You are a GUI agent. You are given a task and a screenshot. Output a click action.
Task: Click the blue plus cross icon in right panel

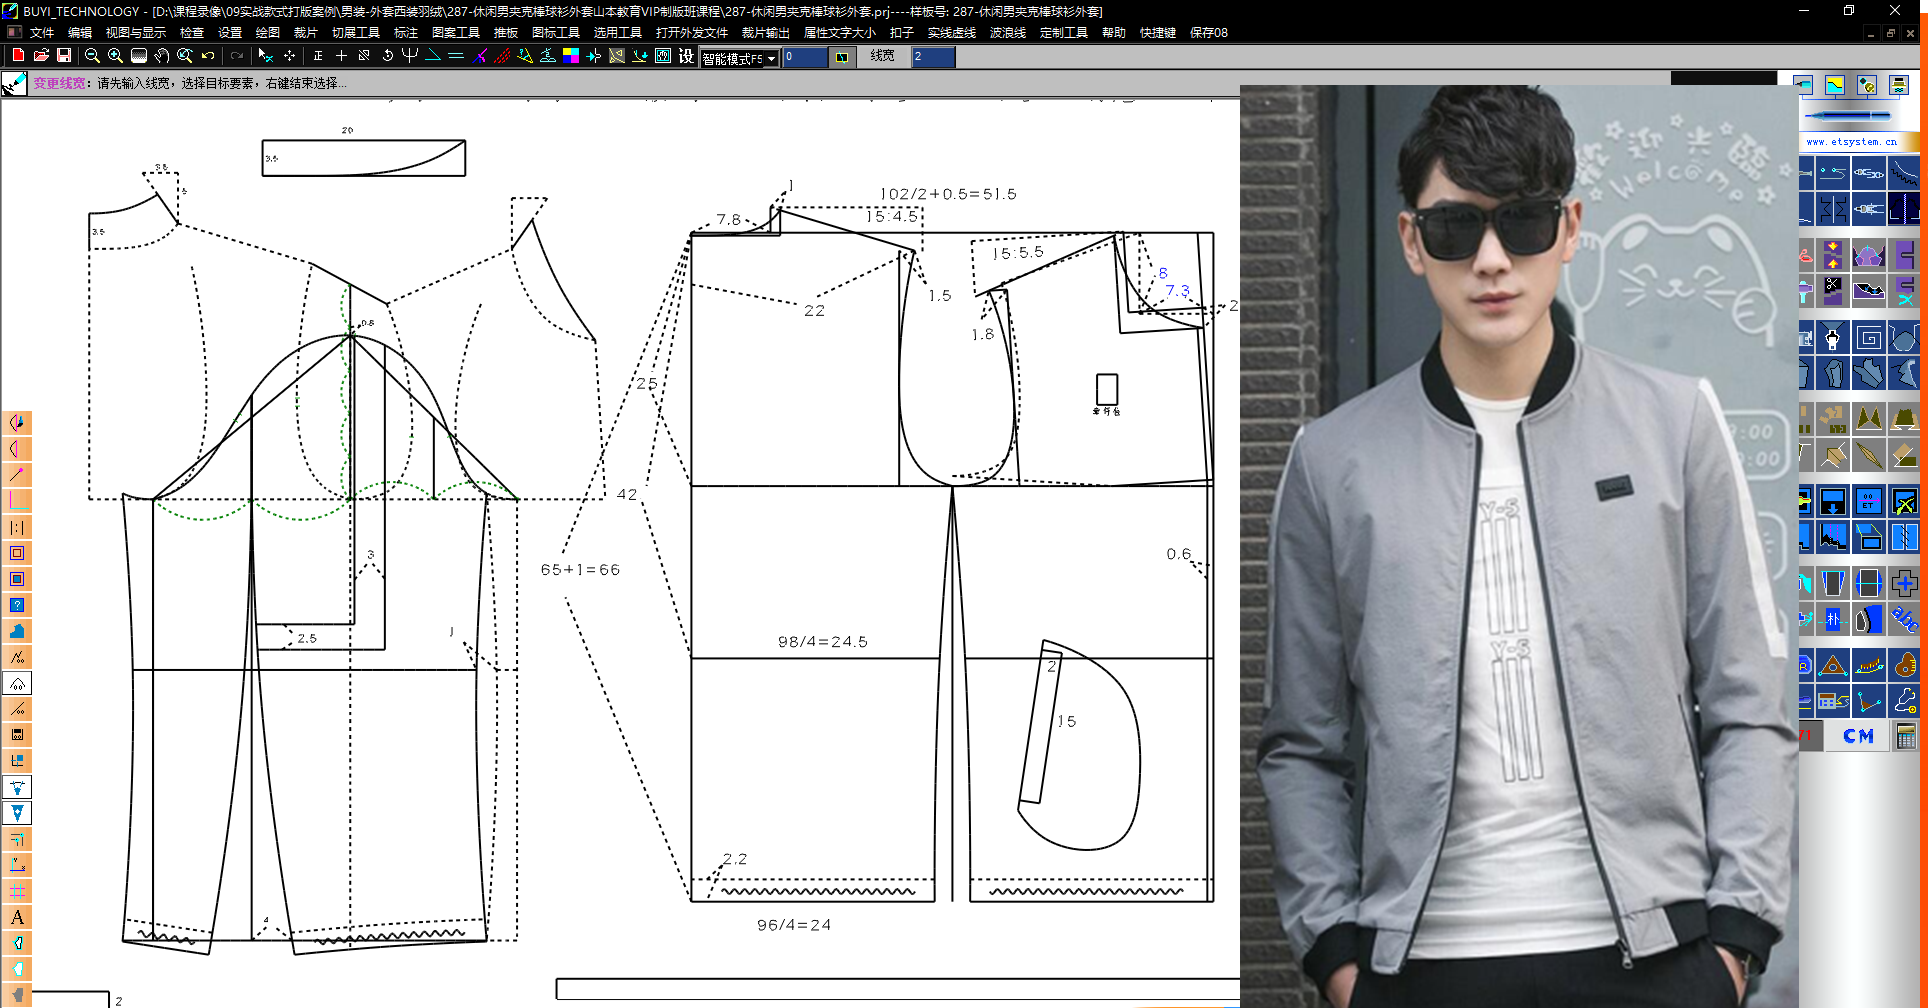[1904, 583]
